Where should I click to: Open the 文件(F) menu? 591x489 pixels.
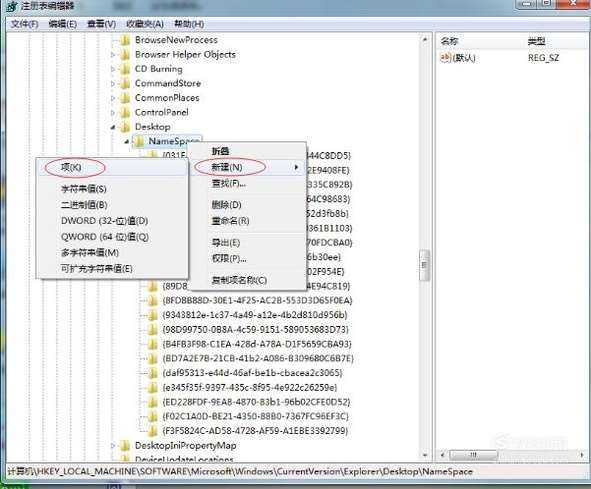coord(24,24)
